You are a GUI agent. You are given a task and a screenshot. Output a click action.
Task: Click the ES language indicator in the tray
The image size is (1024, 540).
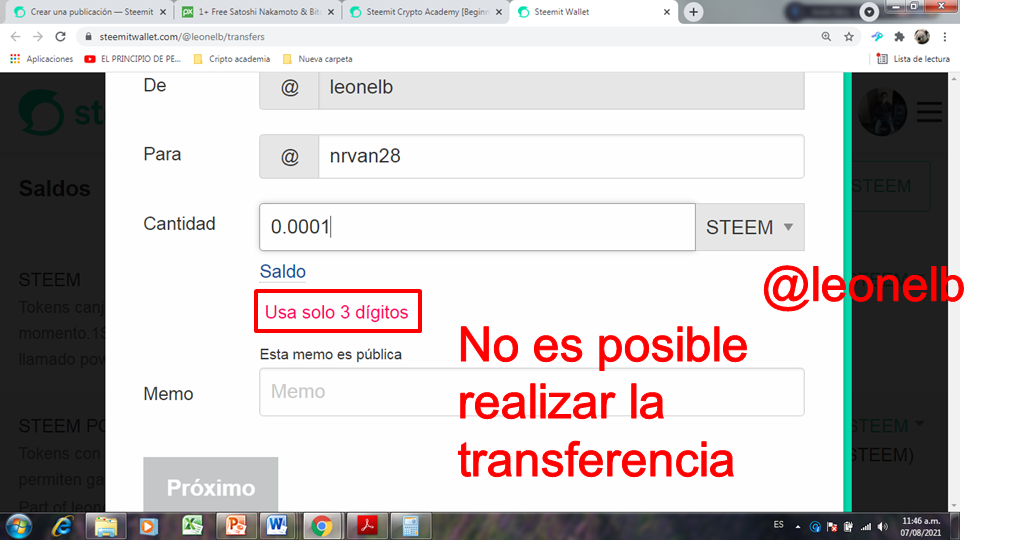[x=778, y=524]
